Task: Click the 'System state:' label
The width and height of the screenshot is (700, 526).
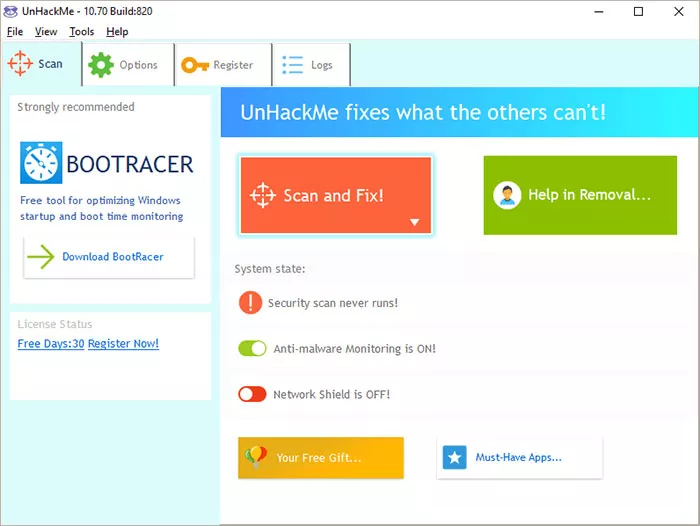Action: tap(270, 269)
